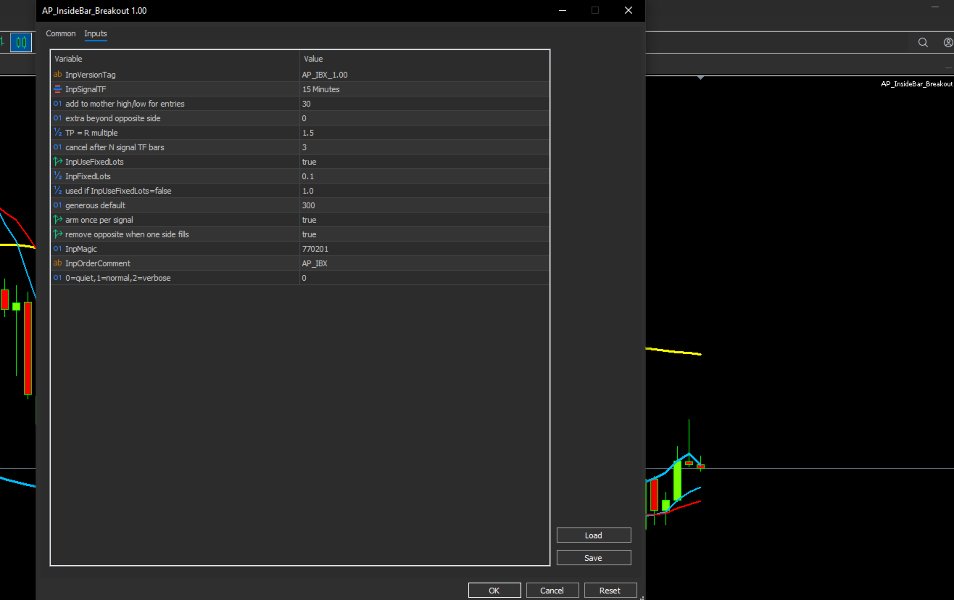Click the string icon beside InpVersionTag
This screenshot has width=954, height=600.
(58, 74)
